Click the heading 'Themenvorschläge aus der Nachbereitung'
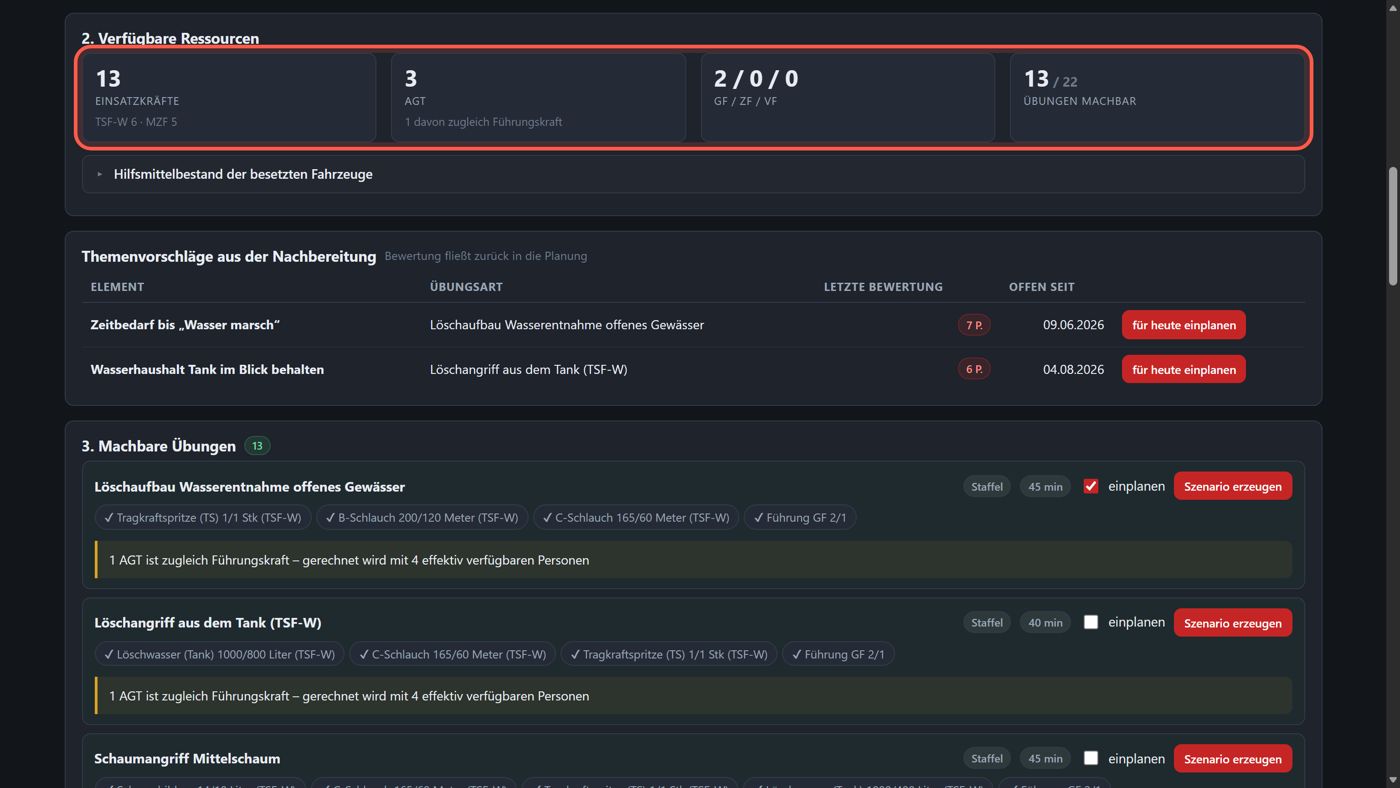Viewport: 1400px width, 788px height. (x=229, y=256)
